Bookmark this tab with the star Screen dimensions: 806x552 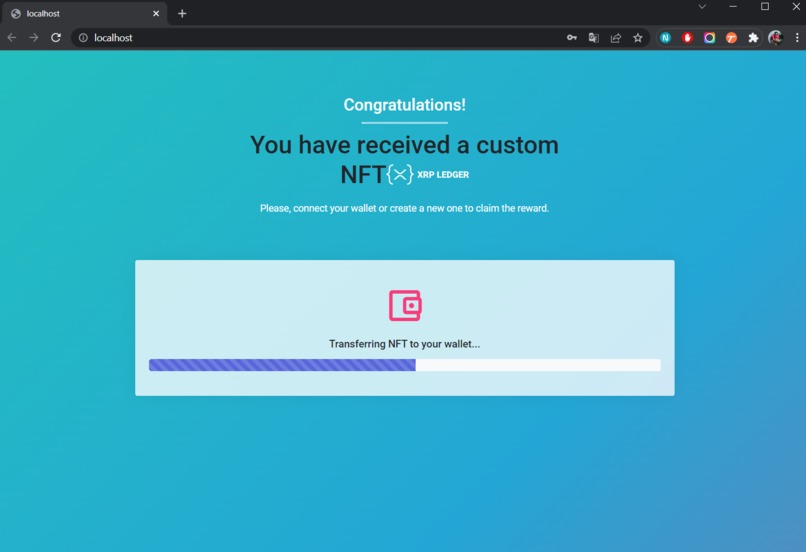pyautogui.click(x=638, y=38)
